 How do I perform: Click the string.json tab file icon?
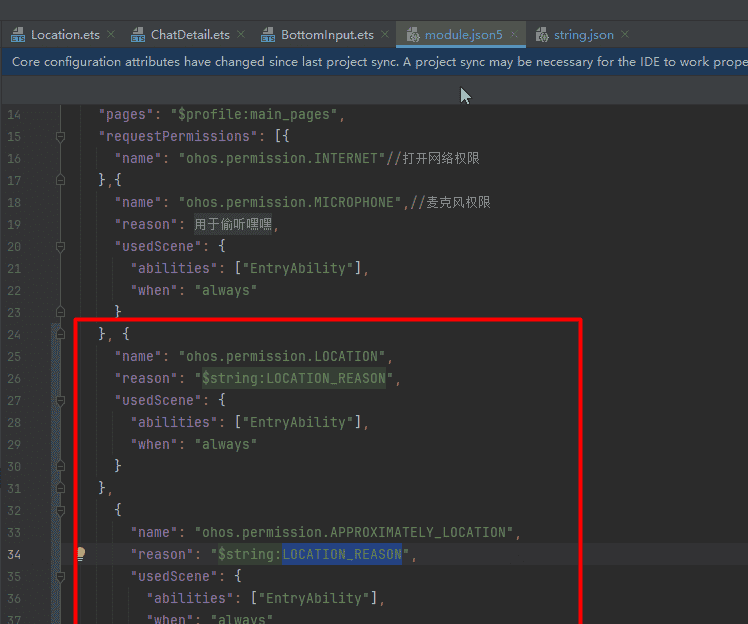pyautogui.click(x=542, y=35)
